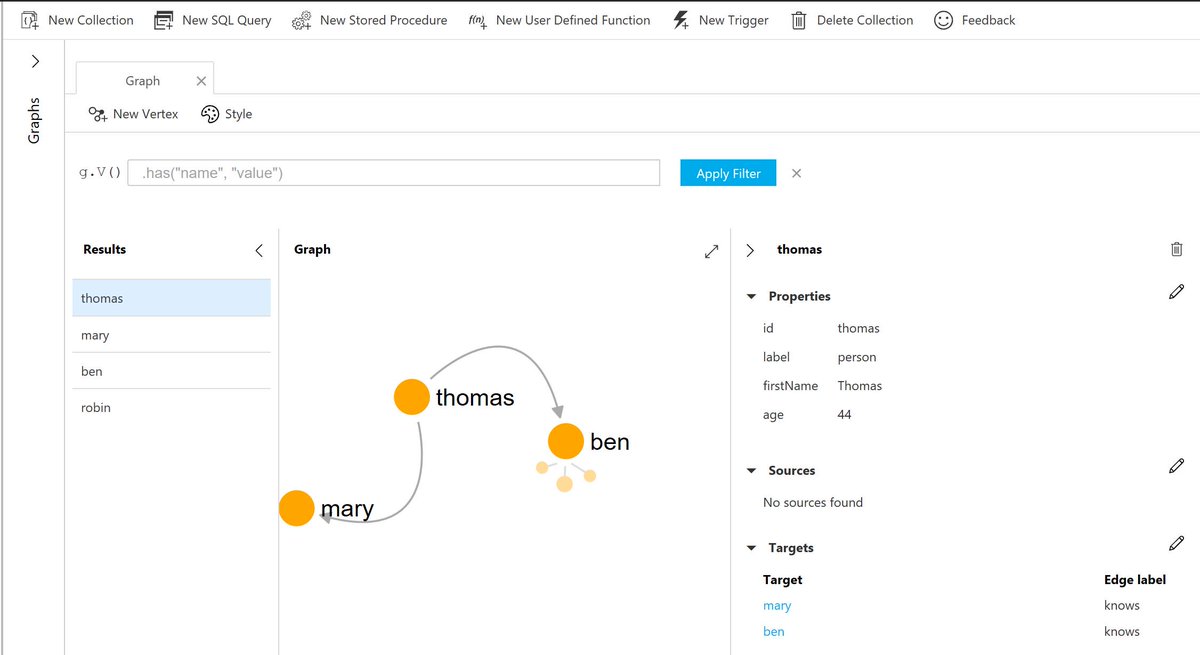
Task: Click Delete Collection in the toolbar
Action: point(852,20)
